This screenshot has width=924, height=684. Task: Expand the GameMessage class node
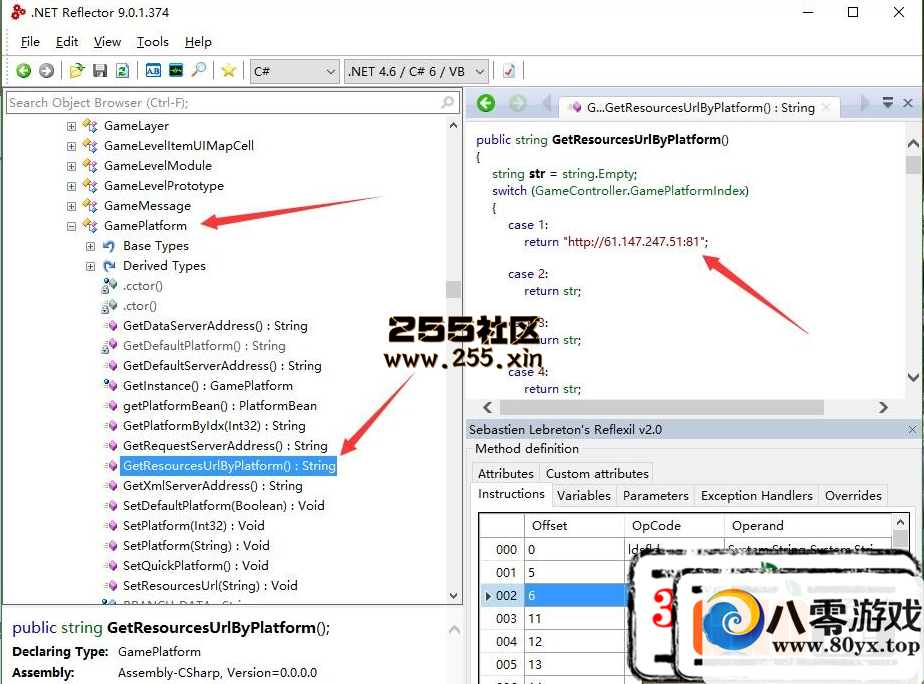click(x=71, y=206)
